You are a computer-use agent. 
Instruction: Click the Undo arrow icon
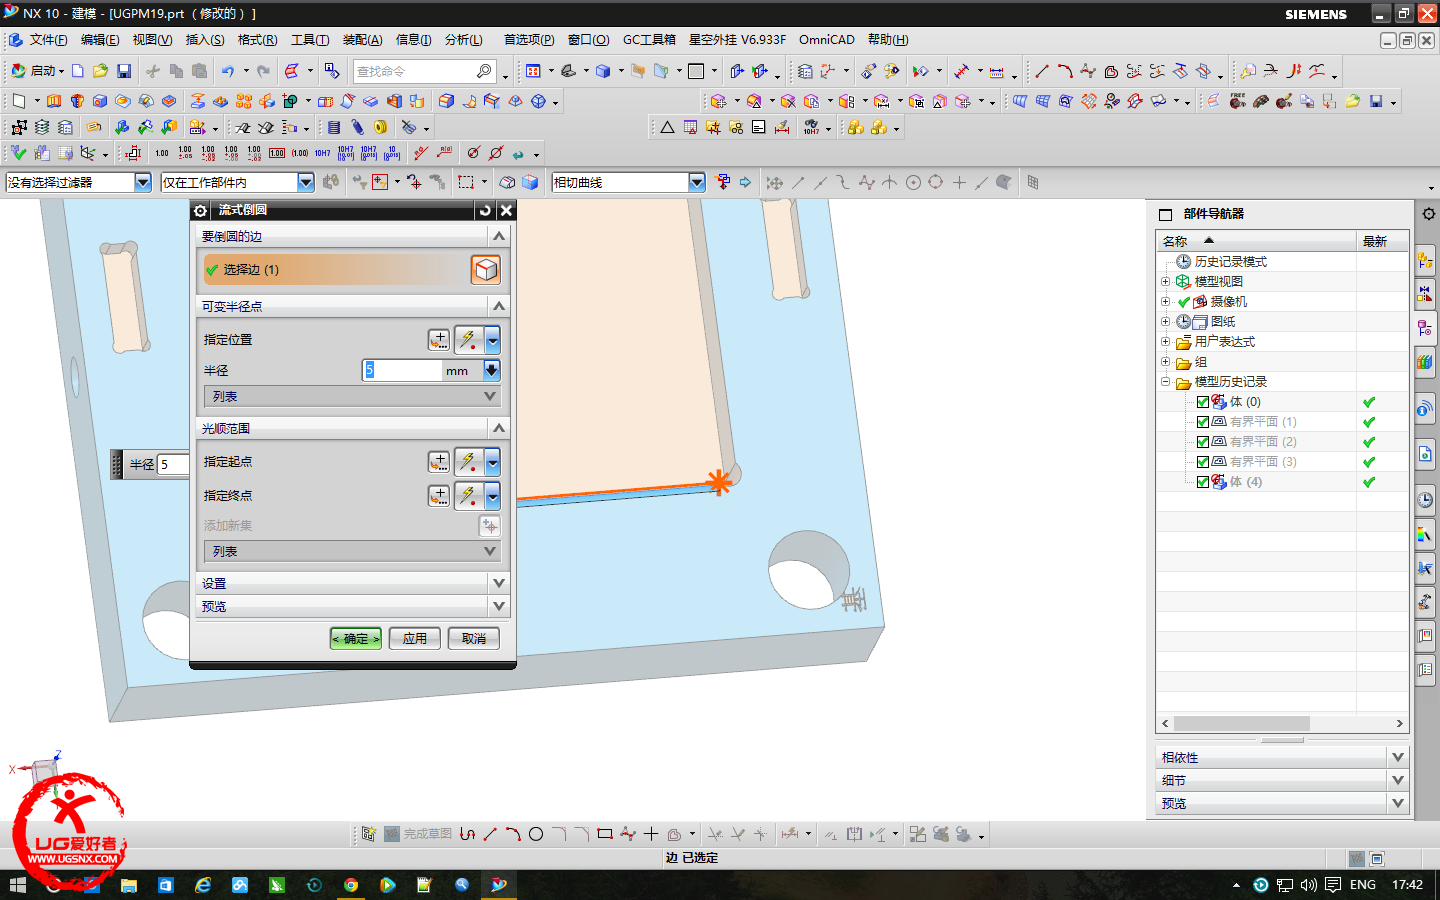[228, 71]
